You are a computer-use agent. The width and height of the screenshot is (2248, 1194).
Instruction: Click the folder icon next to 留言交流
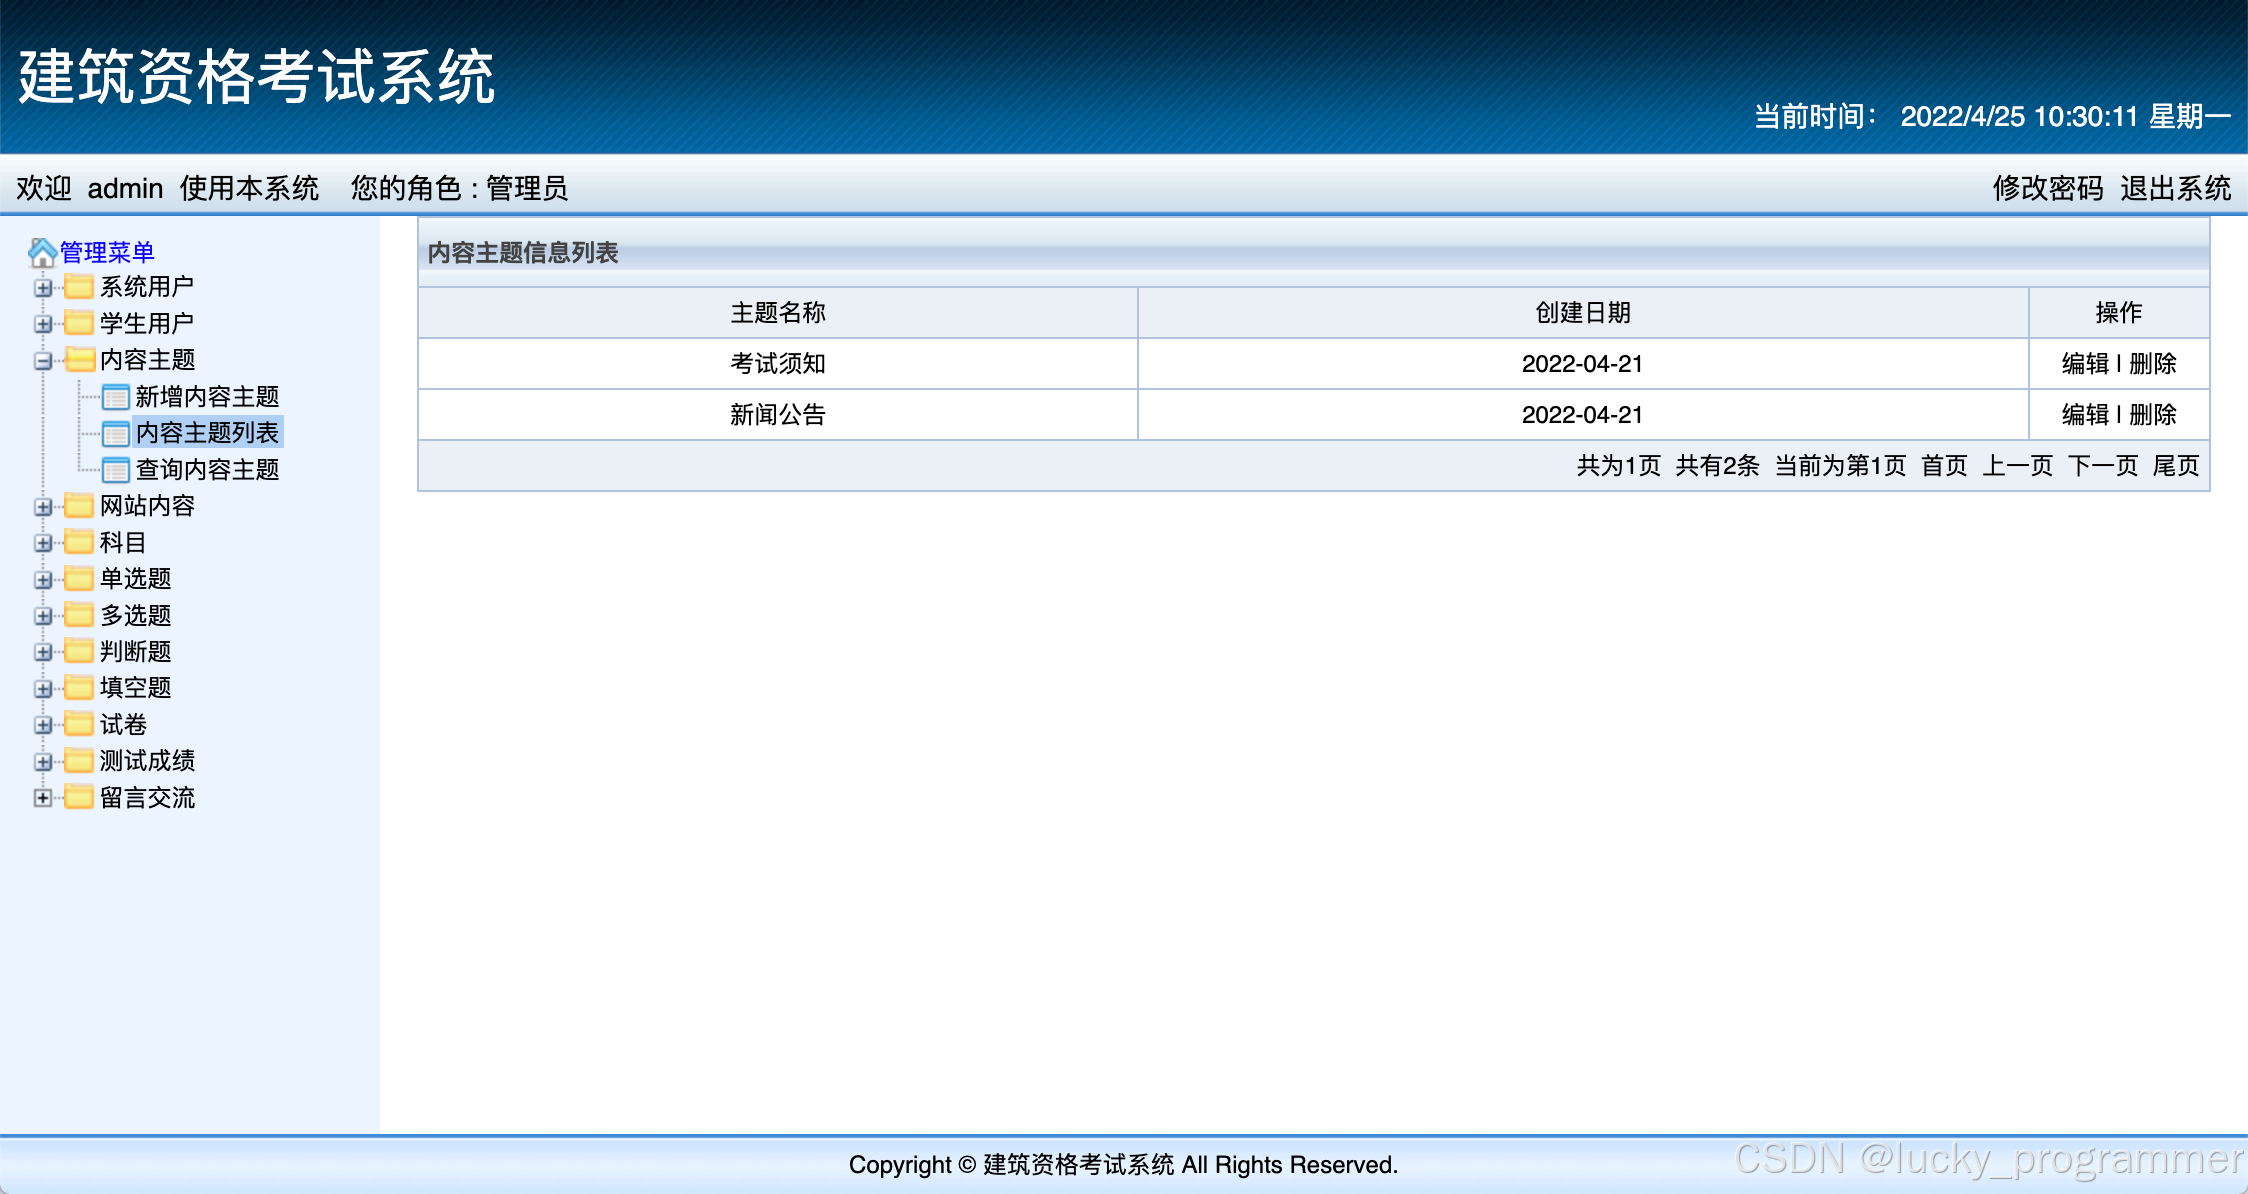[79, 797]
